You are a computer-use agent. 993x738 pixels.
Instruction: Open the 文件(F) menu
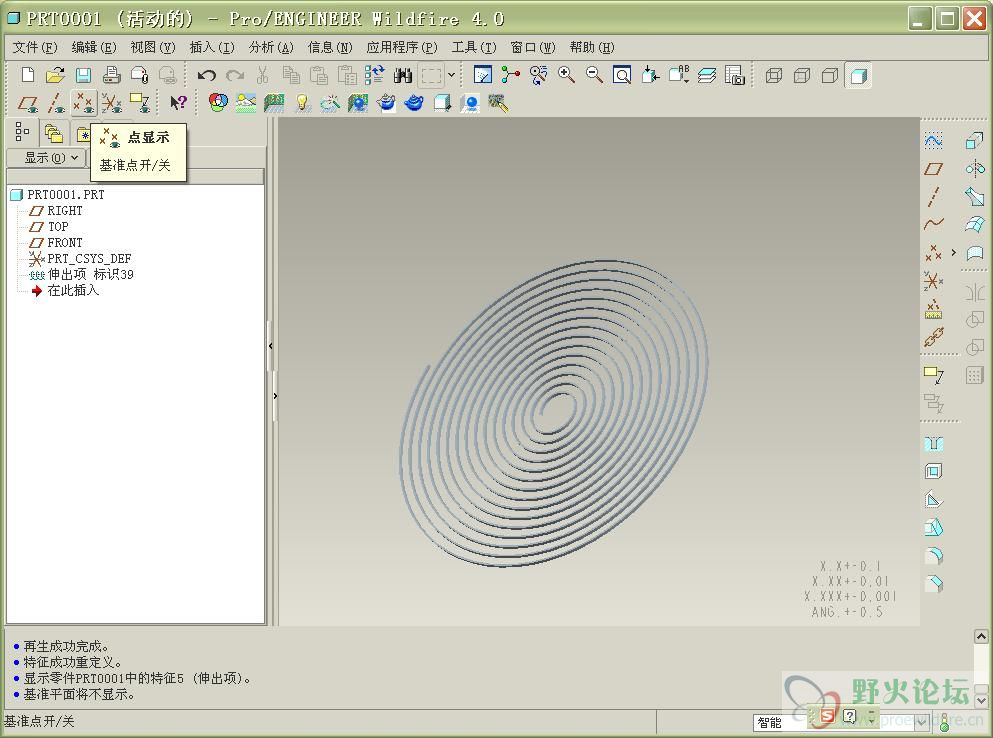[x=35, y=48]
